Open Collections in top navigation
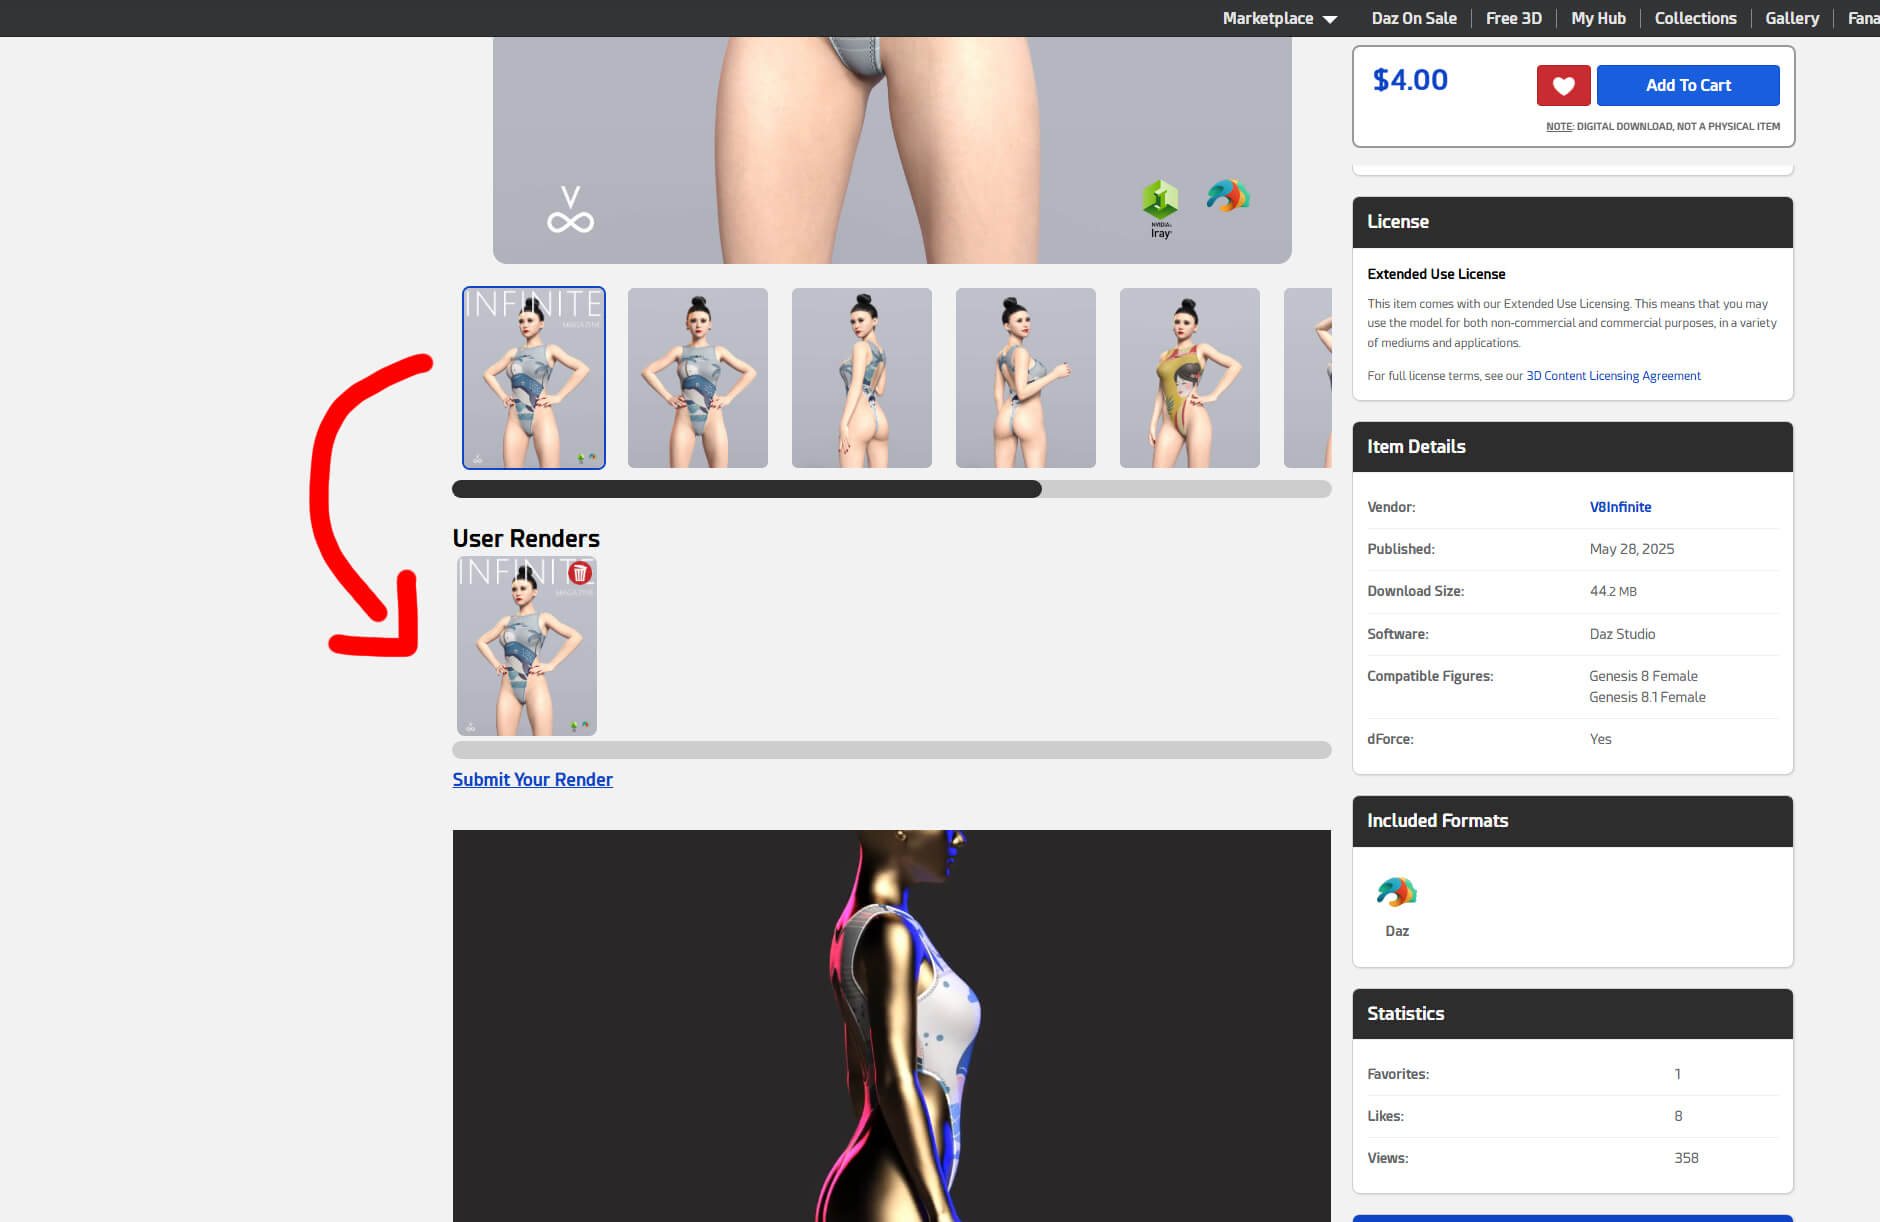Screen dimensions: 1880x1222 (1695, 18)
